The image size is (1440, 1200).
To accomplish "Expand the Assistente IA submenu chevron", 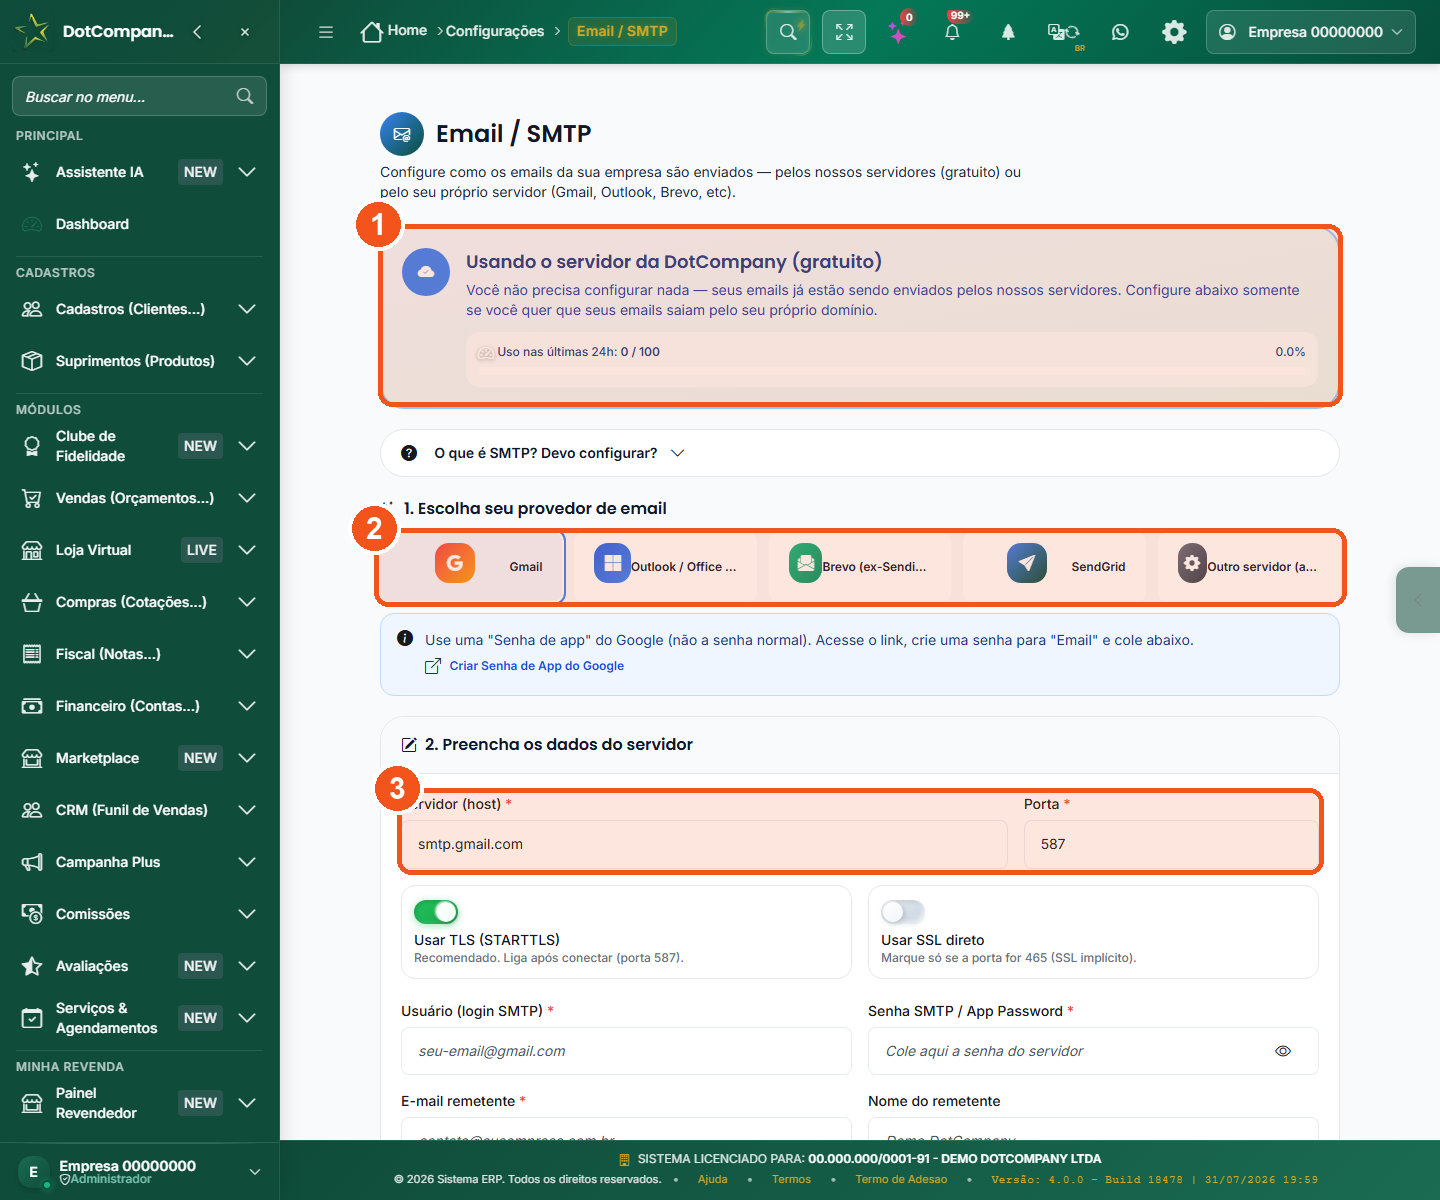I will (x=247, y=172).
